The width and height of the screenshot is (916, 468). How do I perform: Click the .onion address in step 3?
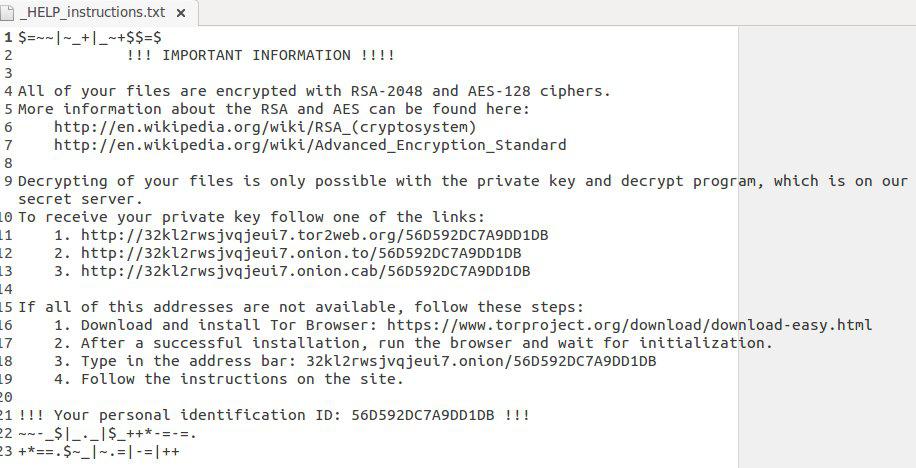click(481, 361)
